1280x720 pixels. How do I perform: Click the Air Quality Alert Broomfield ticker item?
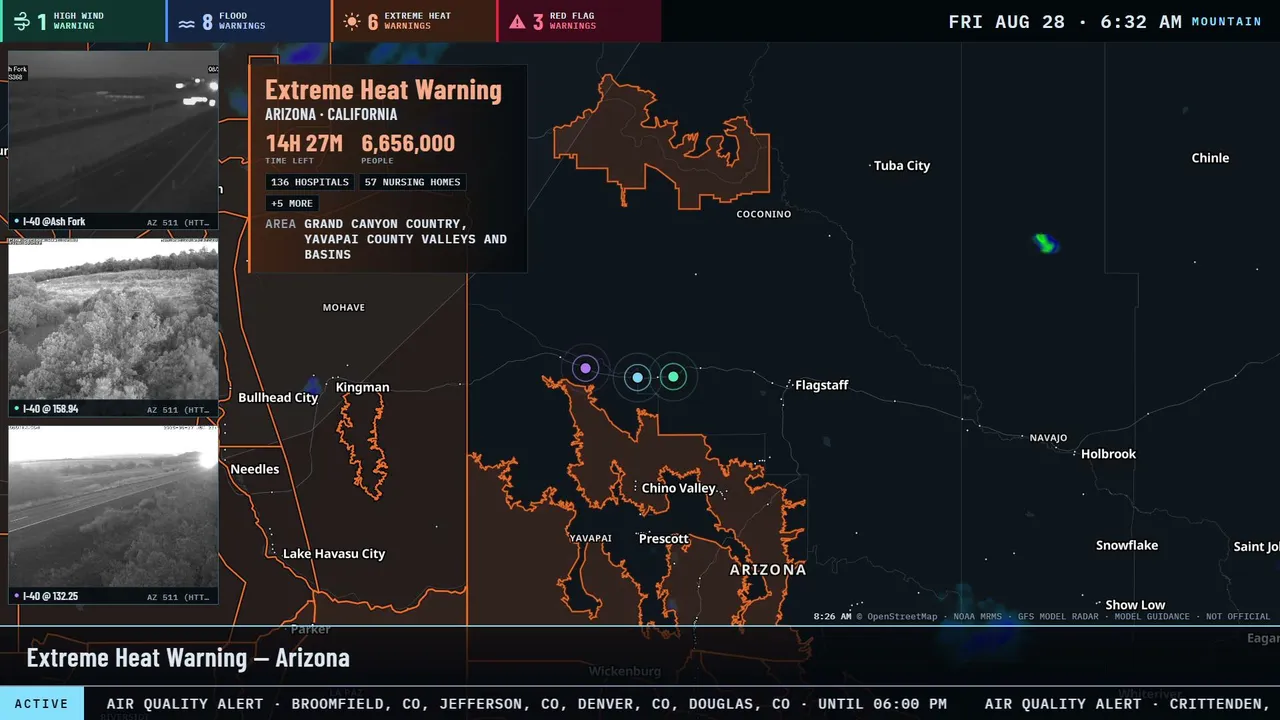tap(527, 704)
